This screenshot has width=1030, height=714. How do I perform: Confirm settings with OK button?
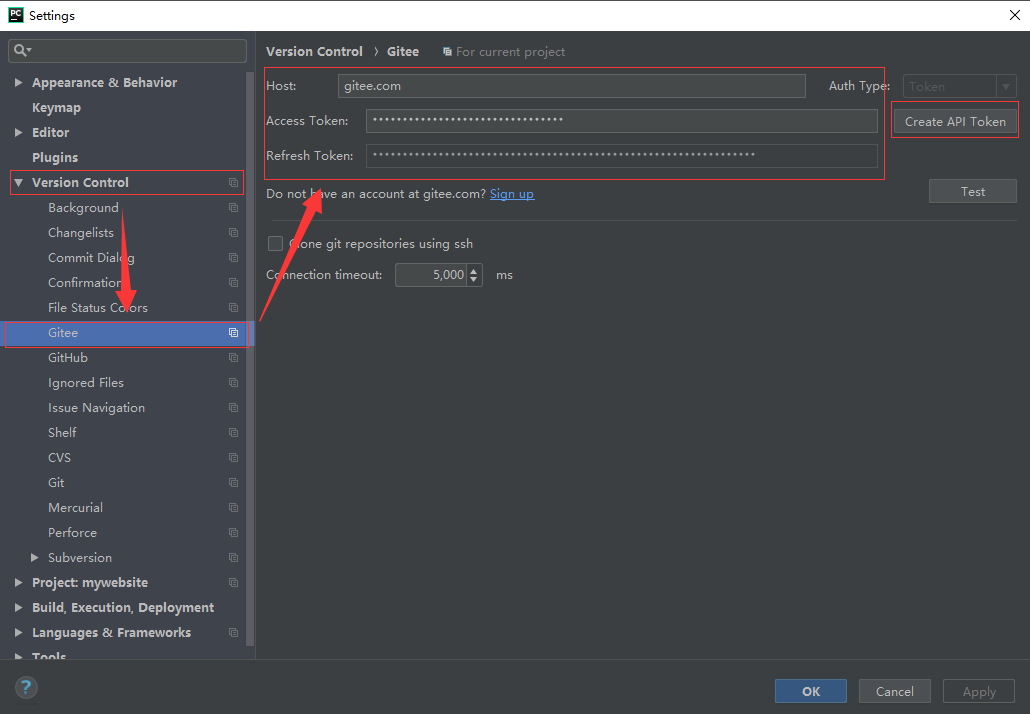pos(811,691)
